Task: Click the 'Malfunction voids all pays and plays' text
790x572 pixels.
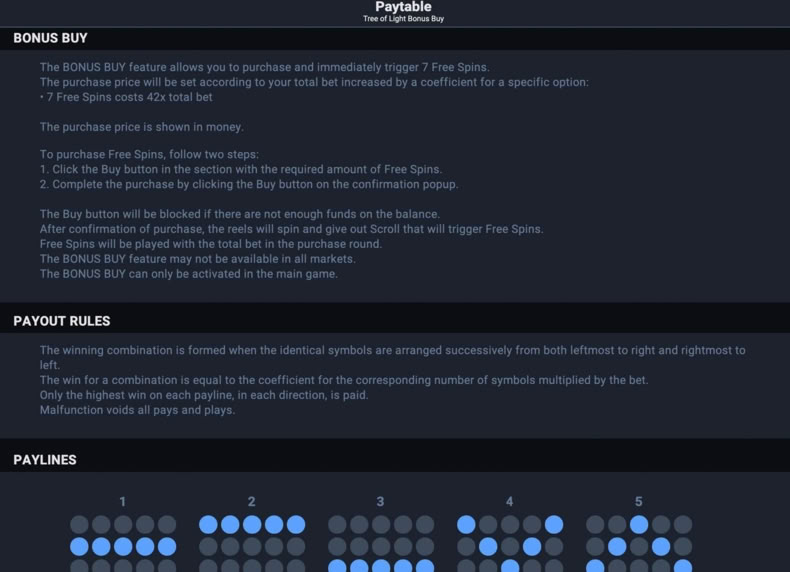Action: pyautogui.click(x=137, y=410)
